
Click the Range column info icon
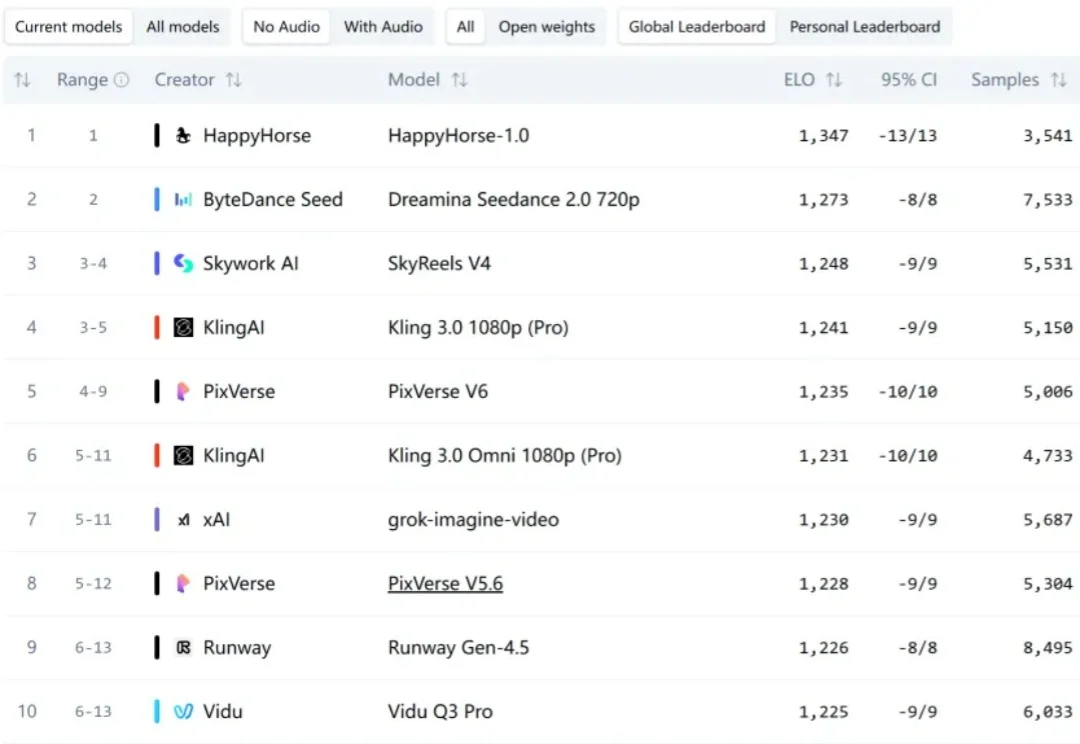coord(122,80)
